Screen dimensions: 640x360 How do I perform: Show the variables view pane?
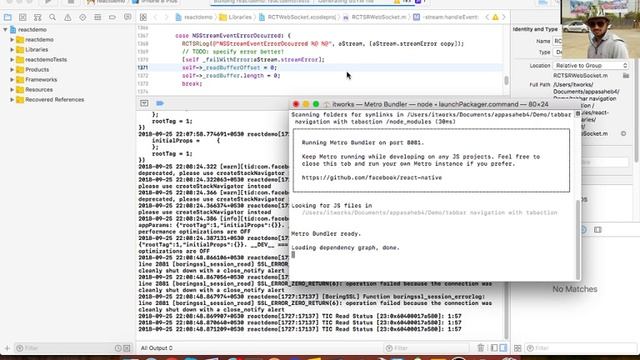tap(494, 348)
